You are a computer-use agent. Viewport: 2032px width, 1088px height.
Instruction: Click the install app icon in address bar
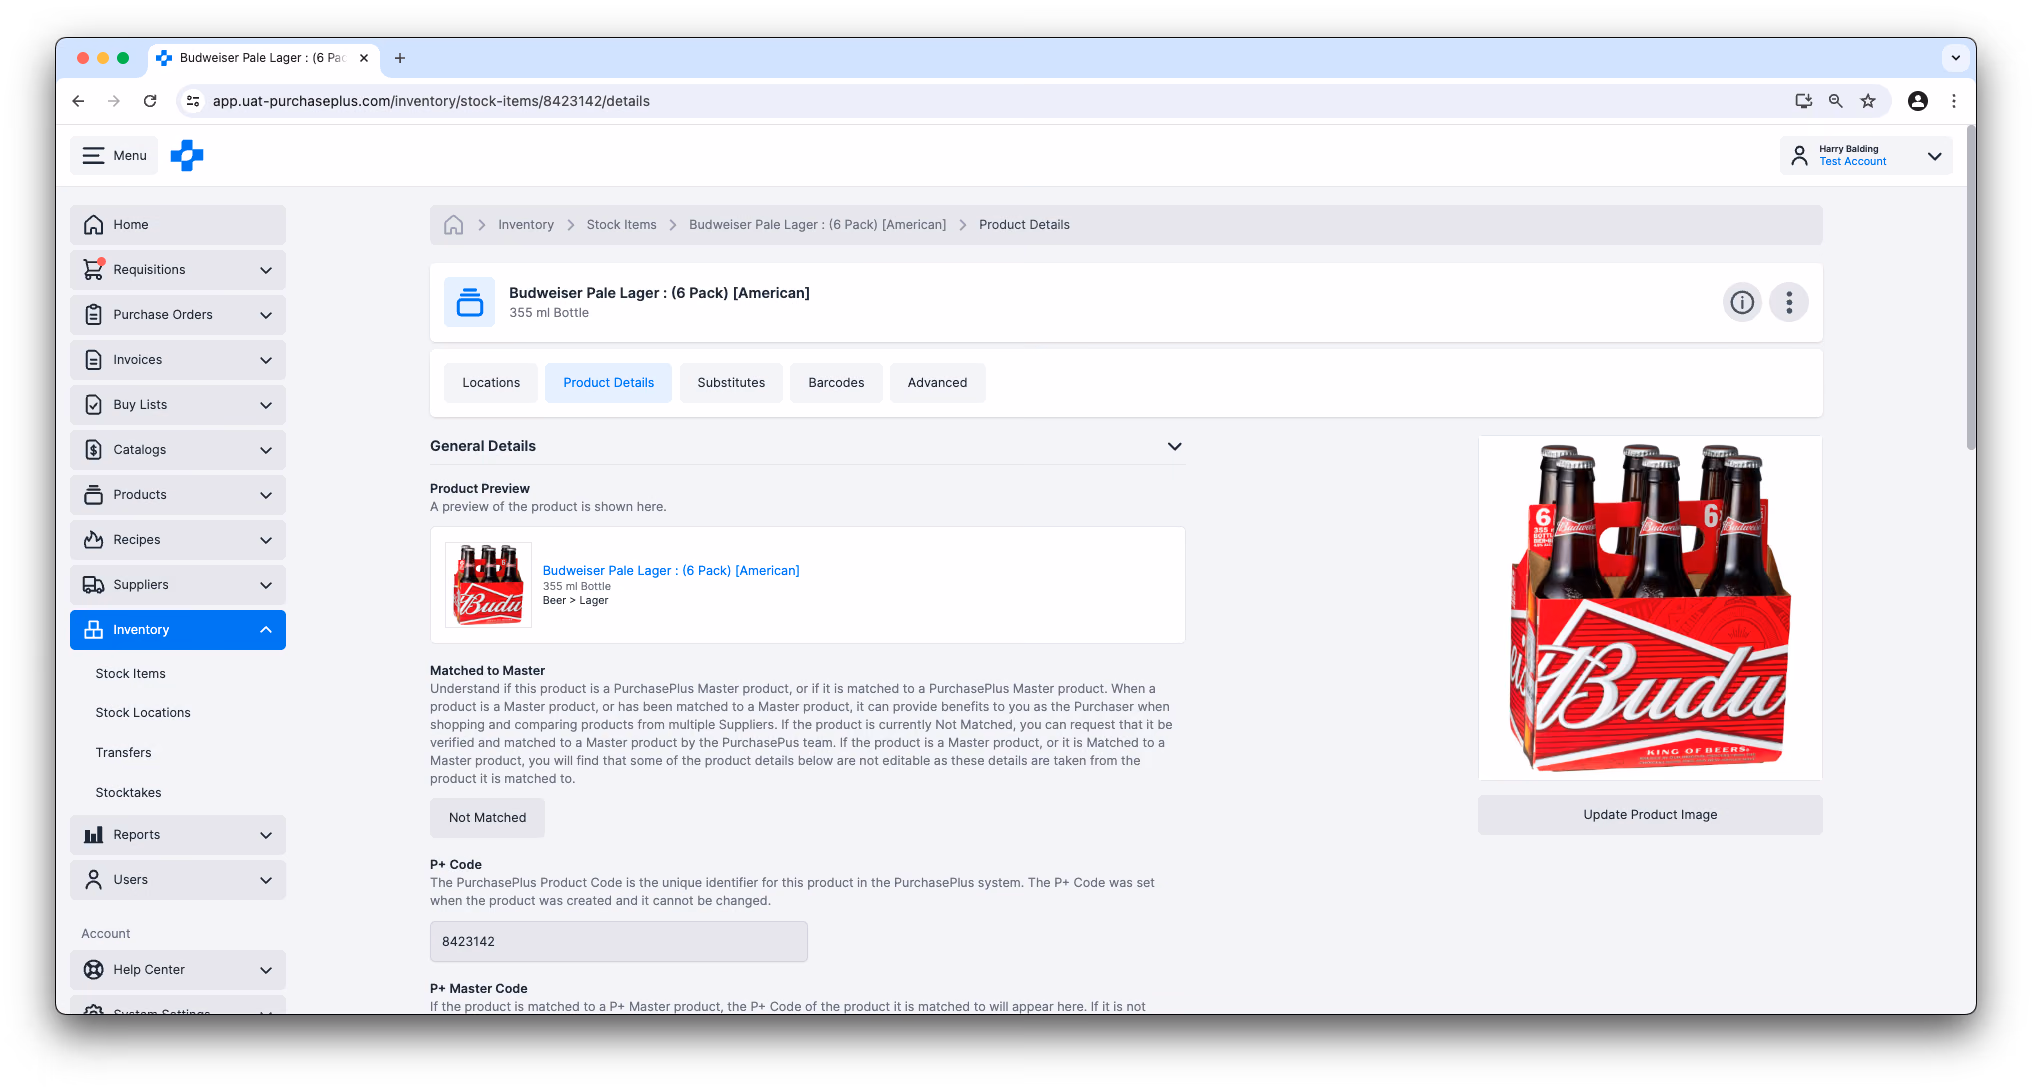coord(1804,101)
